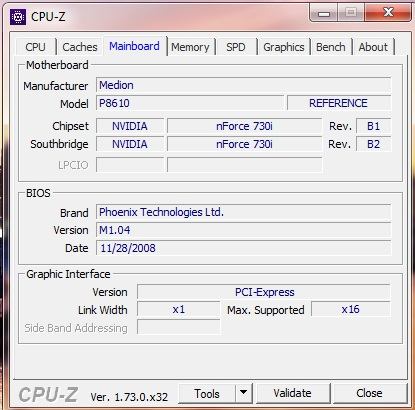This screenshot has height=410, width=415.
Task: Click the BIOS version M1.04 value
Action: click(243, 230)
